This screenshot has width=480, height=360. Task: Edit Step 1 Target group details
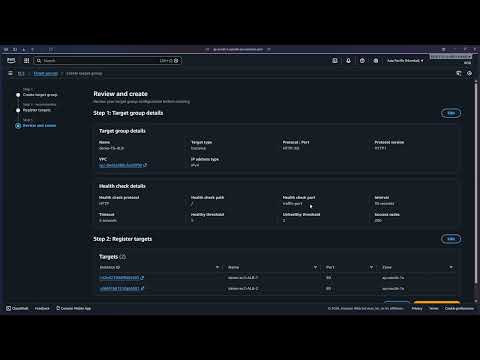tap(451, 113)
